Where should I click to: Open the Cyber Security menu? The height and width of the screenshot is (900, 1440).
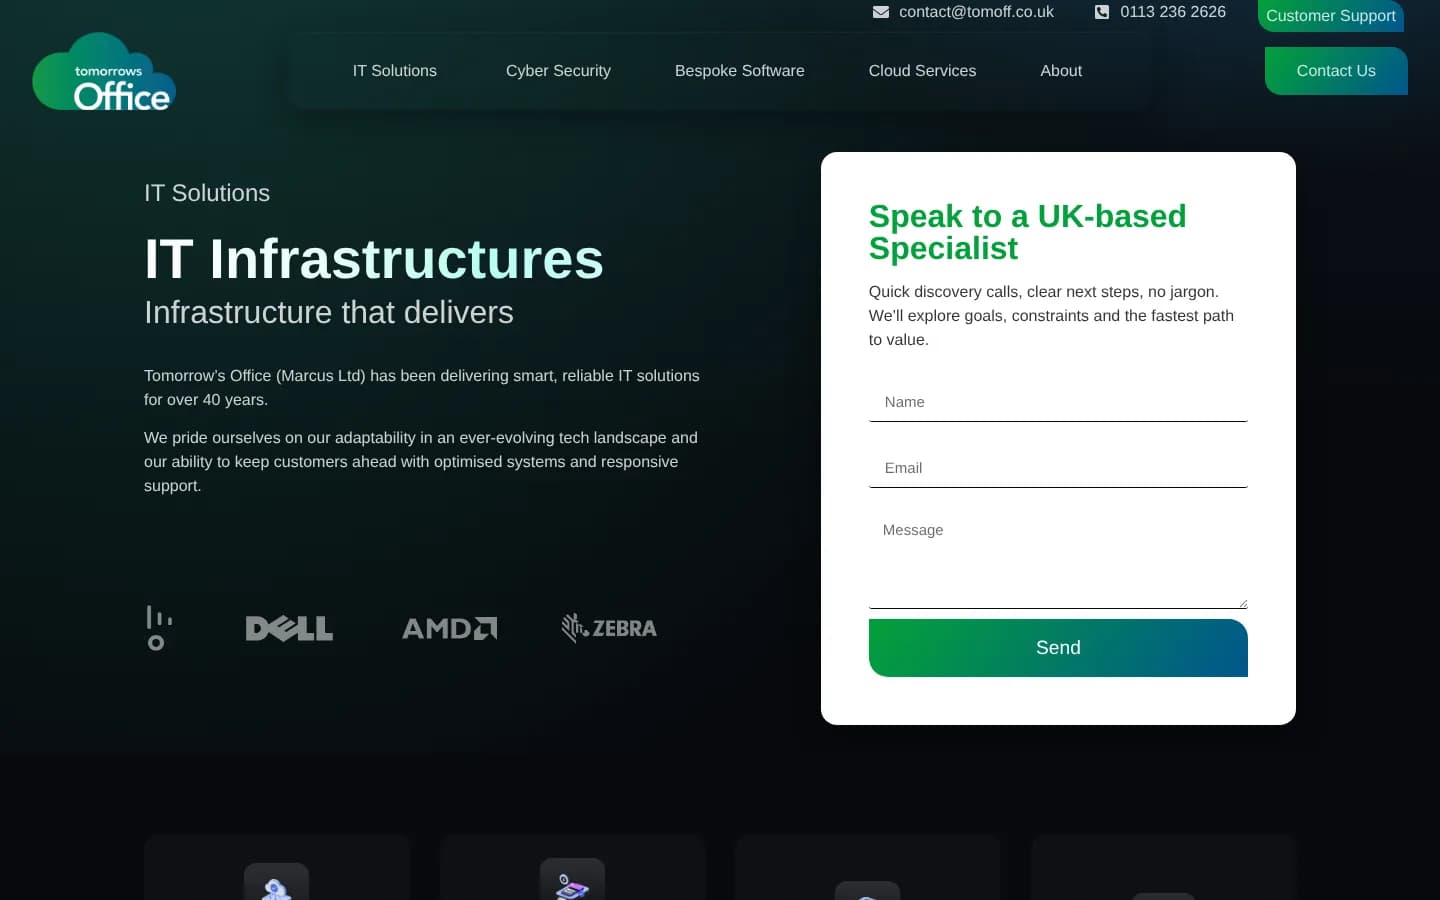[558, 71]
